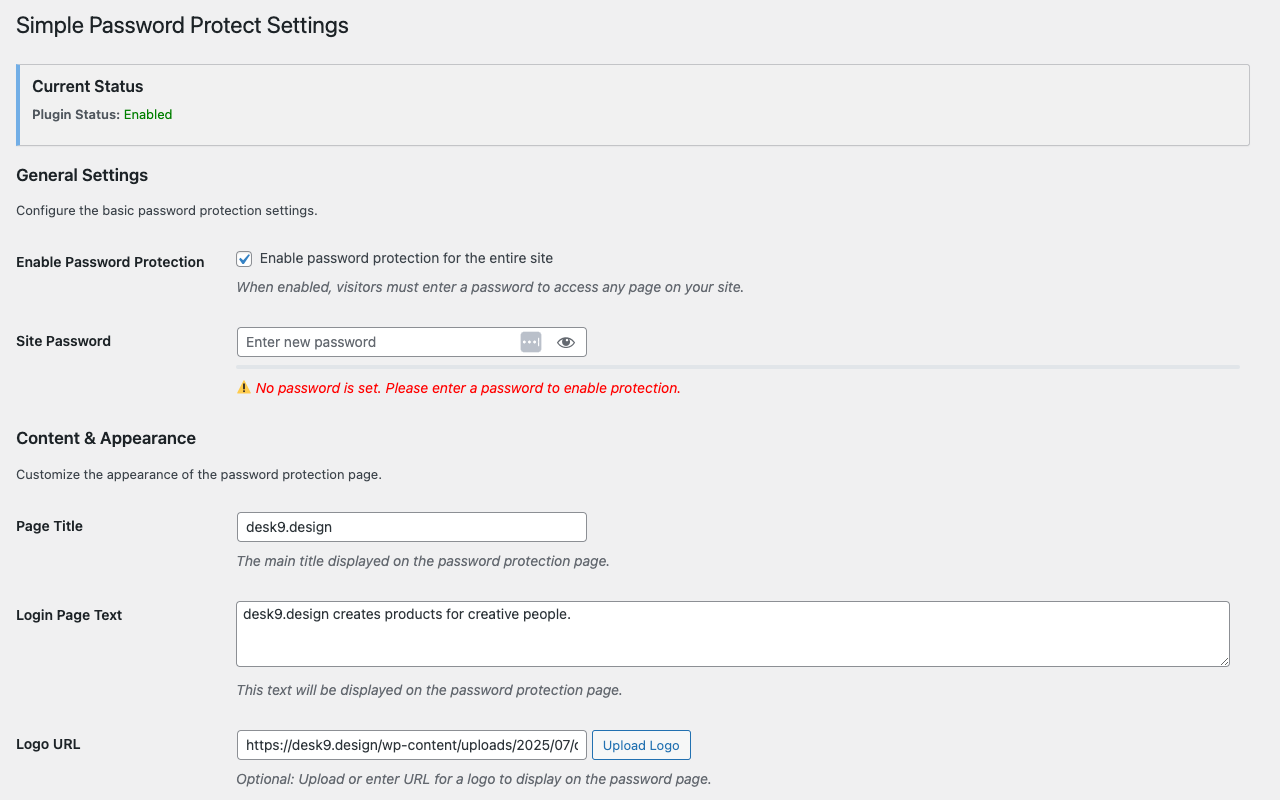The height and width of the screenshot is (800, 1280).
Task: Click into the Page Title field
Action: 411,527
